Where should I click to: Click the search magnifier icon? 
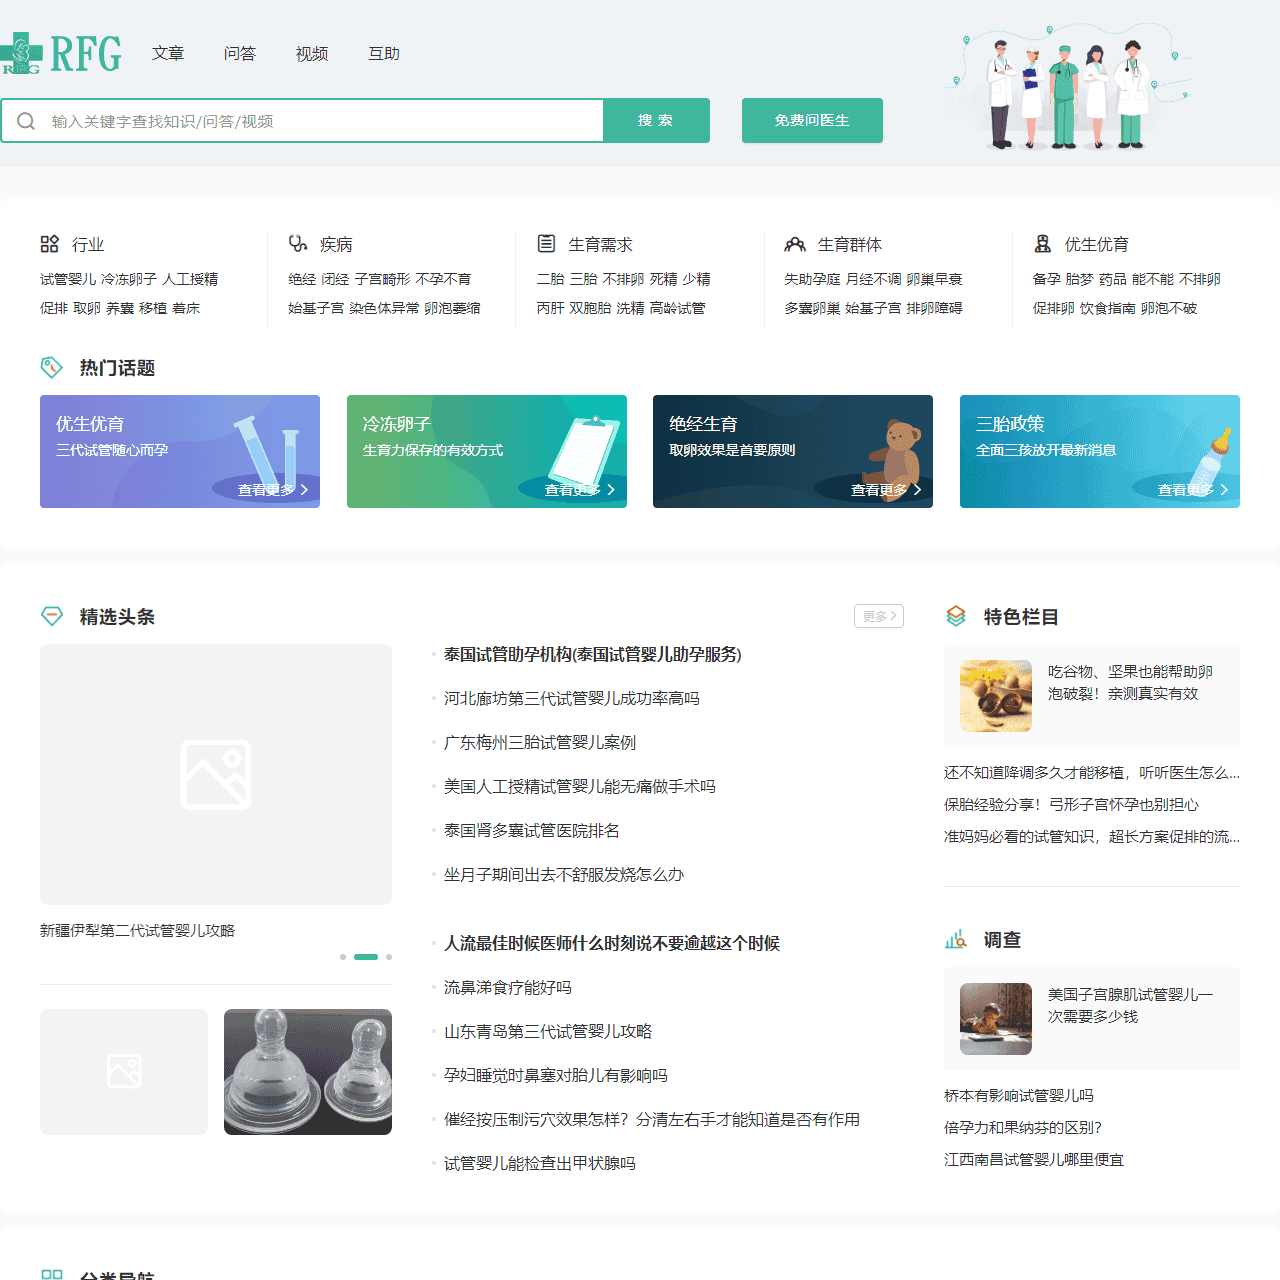(x=26, y=120)
